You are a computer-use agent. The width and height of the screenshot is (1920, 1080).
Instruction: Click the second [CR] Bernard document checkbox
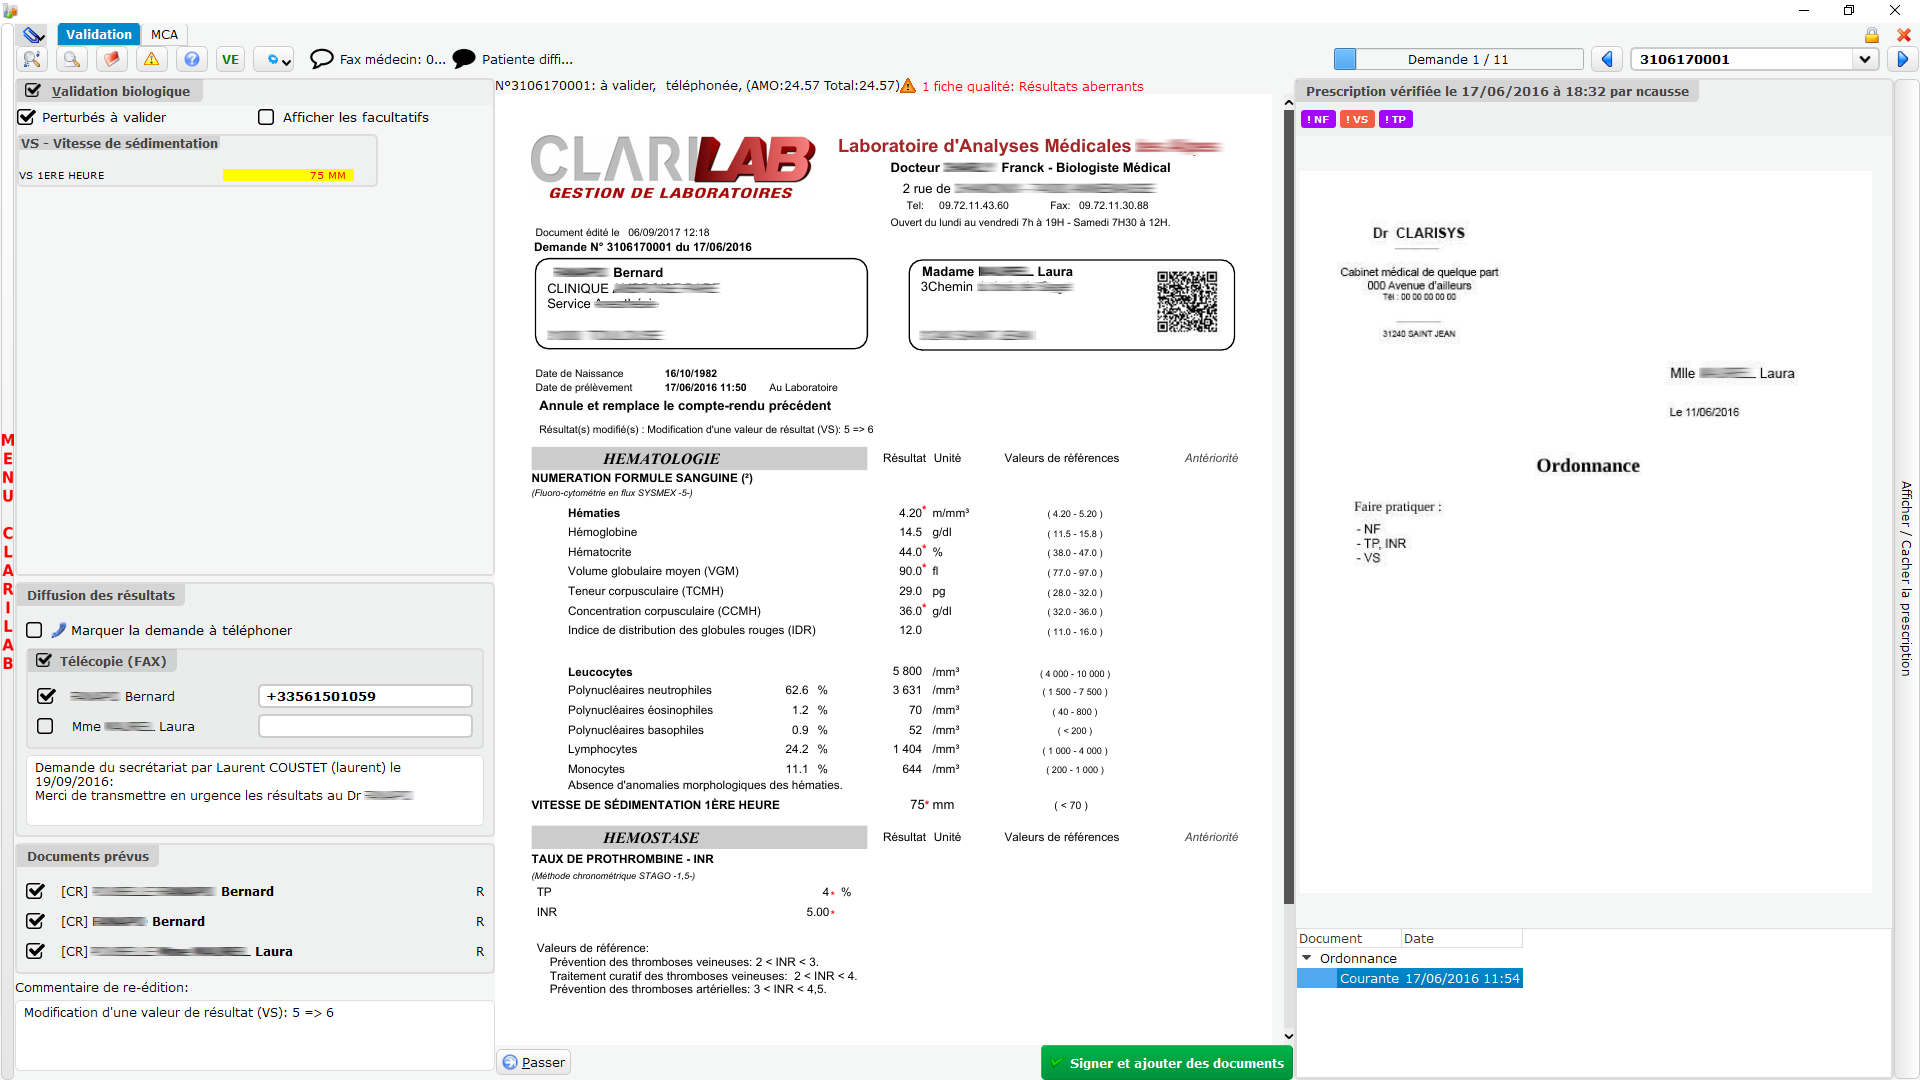click(35, 921)
